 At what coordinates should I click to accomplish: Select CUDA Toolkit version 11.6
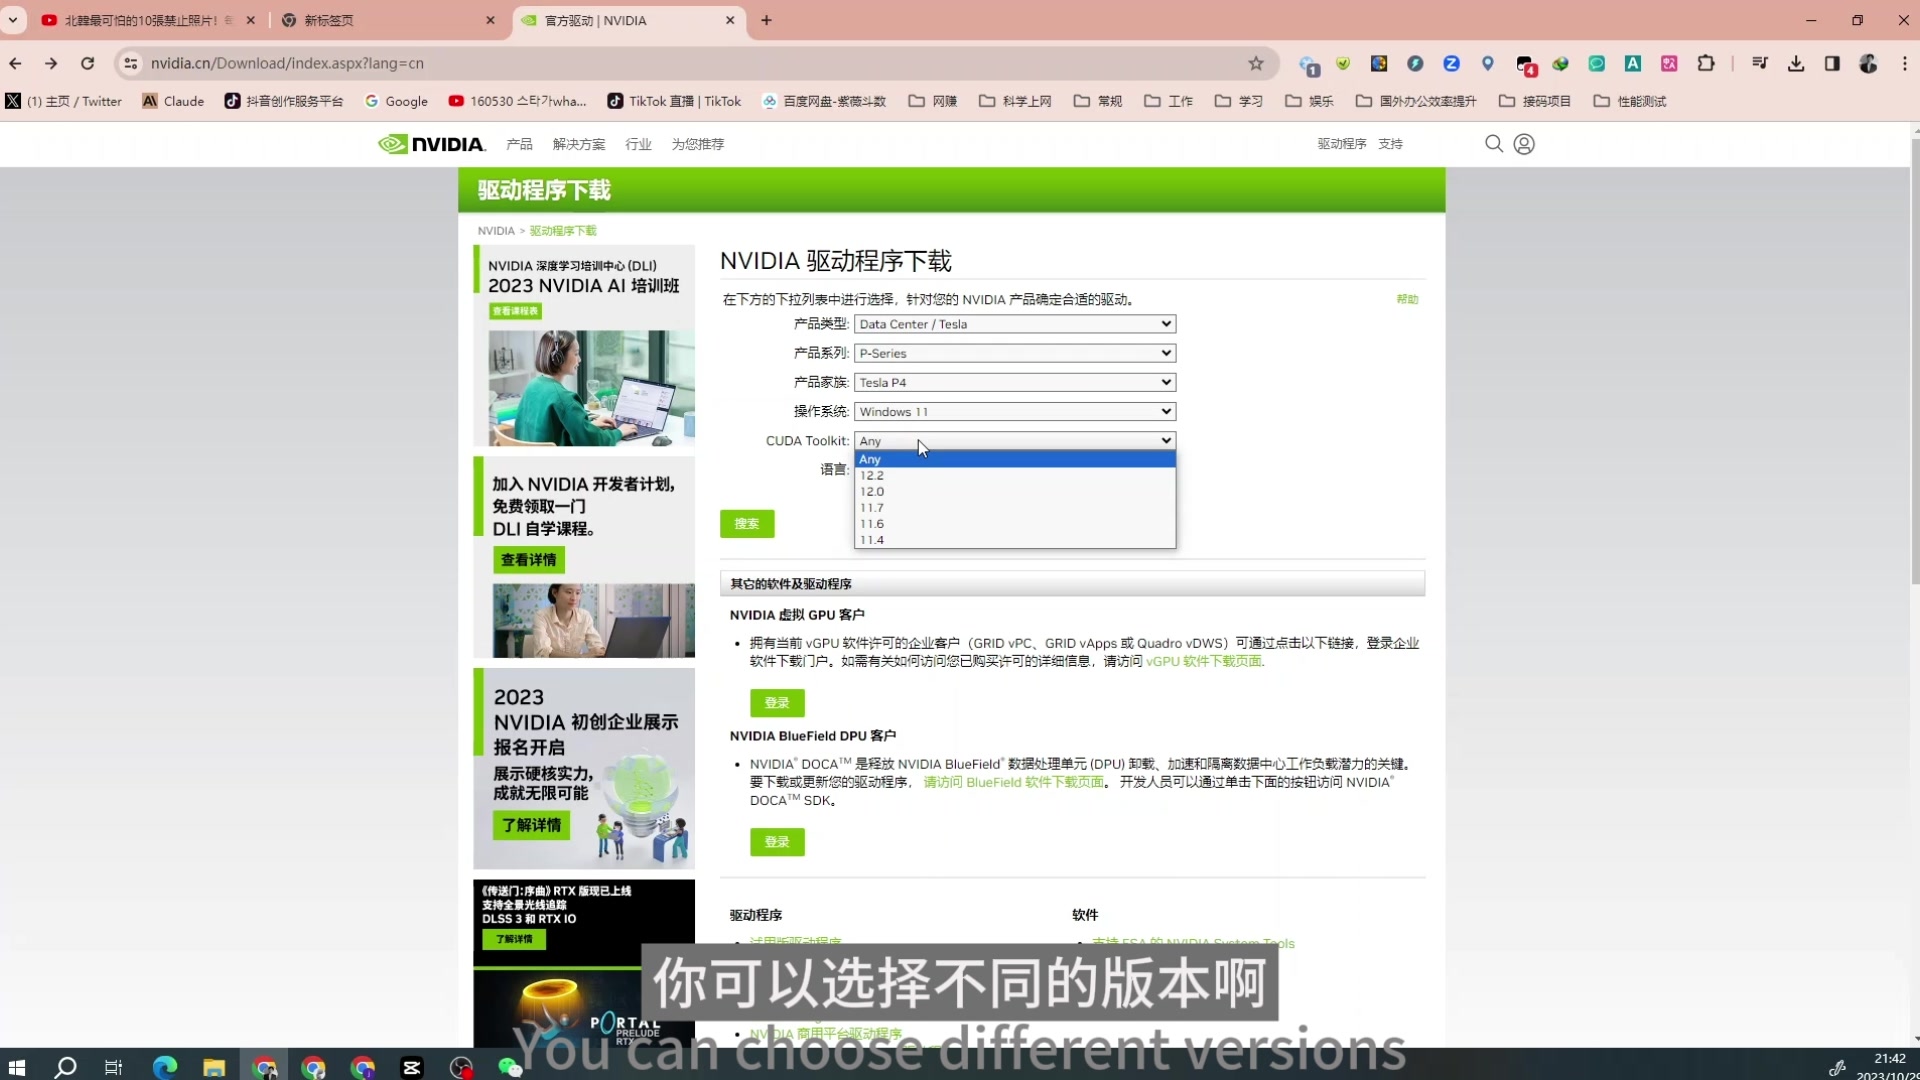(x=1014, y=523)
